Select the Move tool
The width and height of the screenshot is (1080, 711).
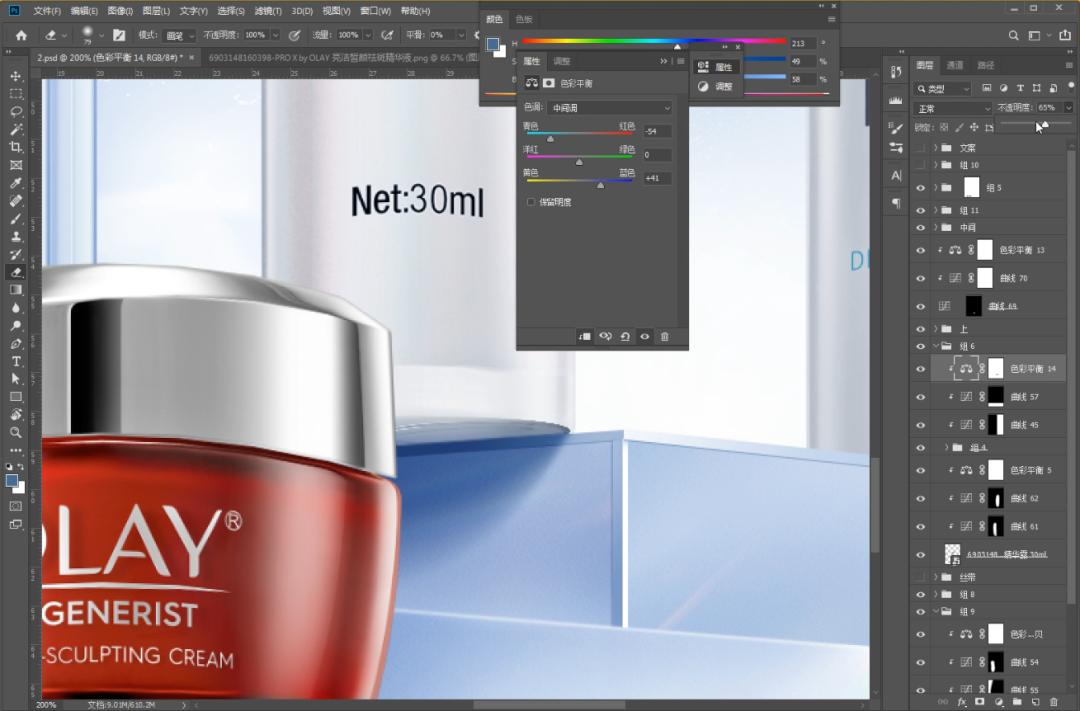16,76
